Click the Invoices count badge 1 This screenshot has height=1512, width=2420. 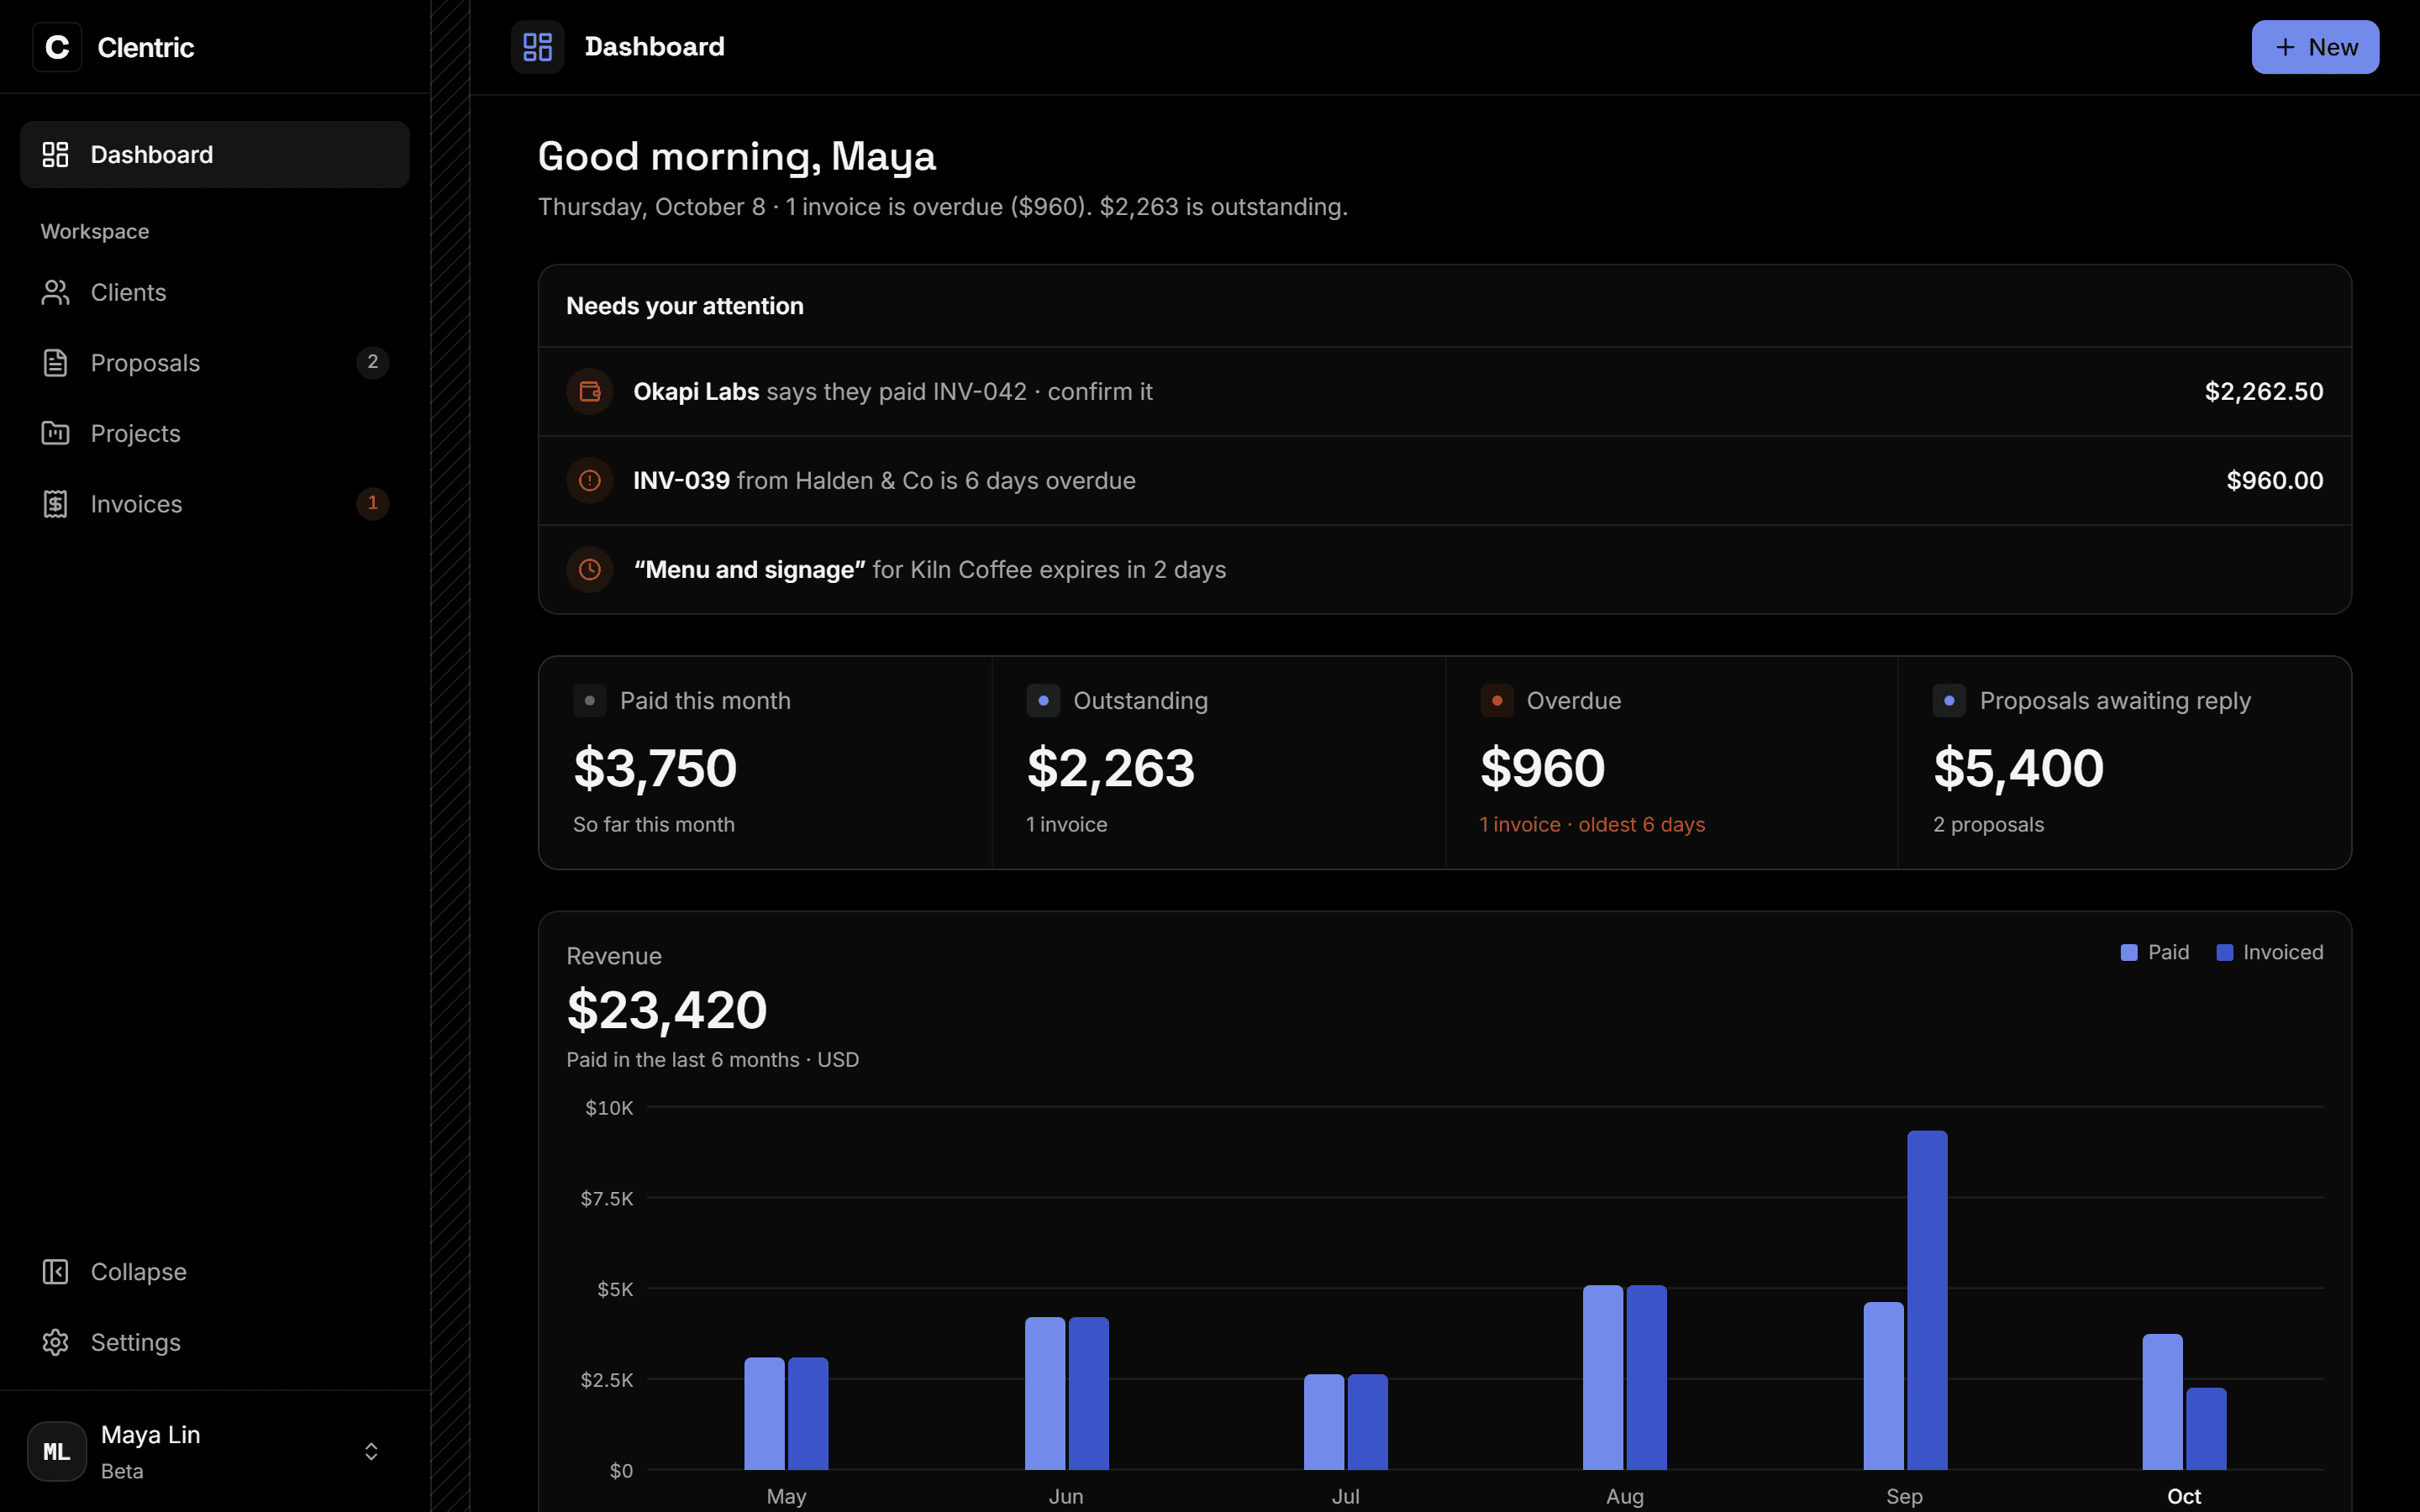[373, 503]
